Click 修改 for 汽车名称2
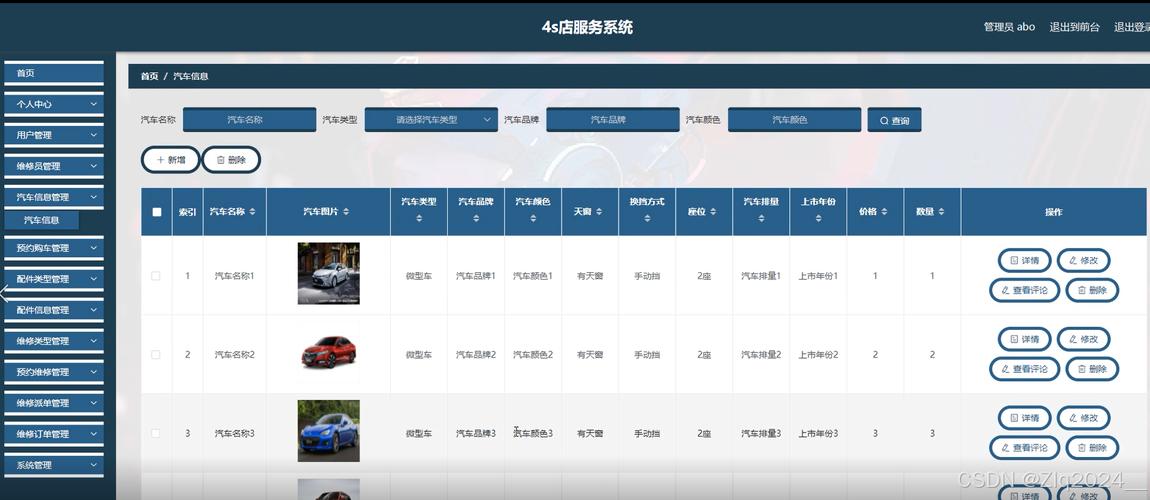 pos(1083,339)
